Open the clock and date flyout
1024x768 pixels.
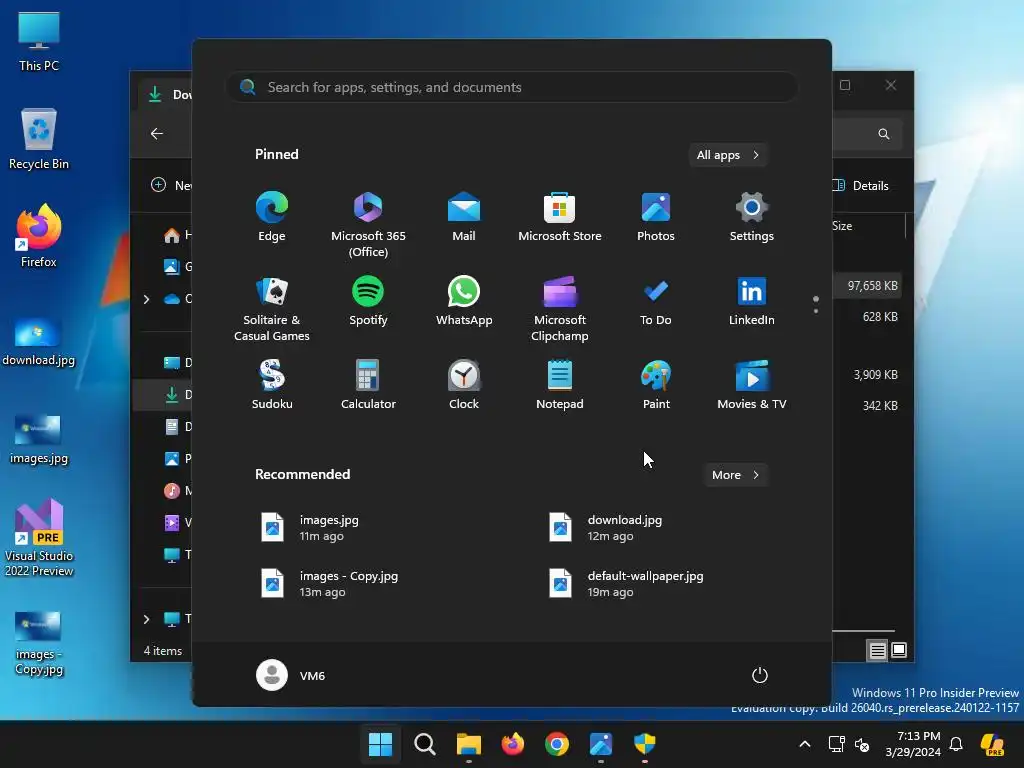913,744
